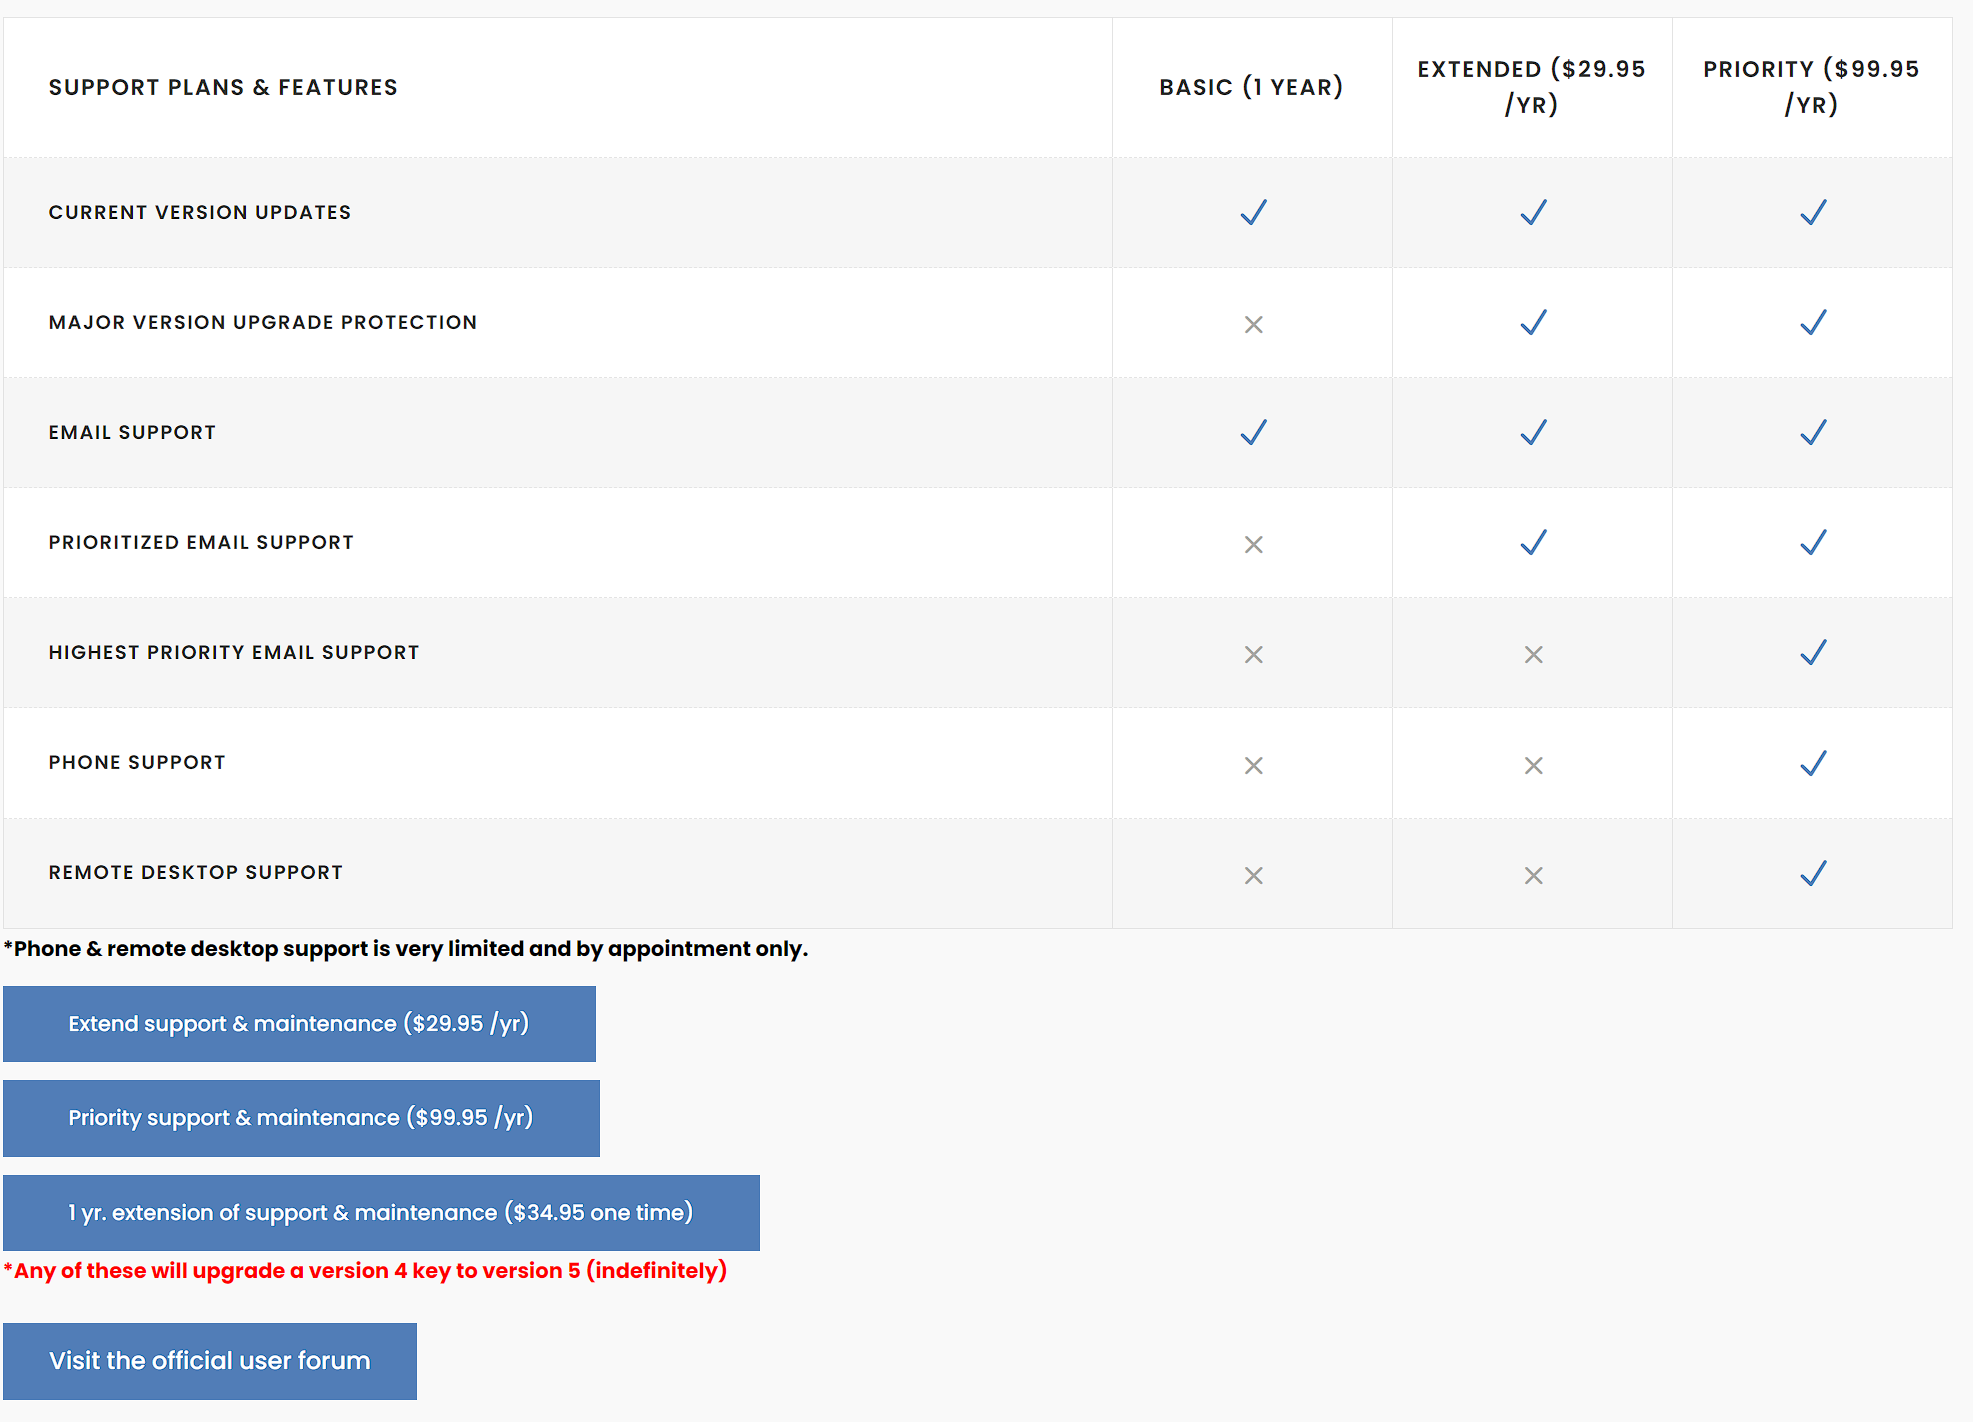1973x1422 pixels.
Task: Click Extended plan X for Phone Support
Action: tap(1533, 765)
